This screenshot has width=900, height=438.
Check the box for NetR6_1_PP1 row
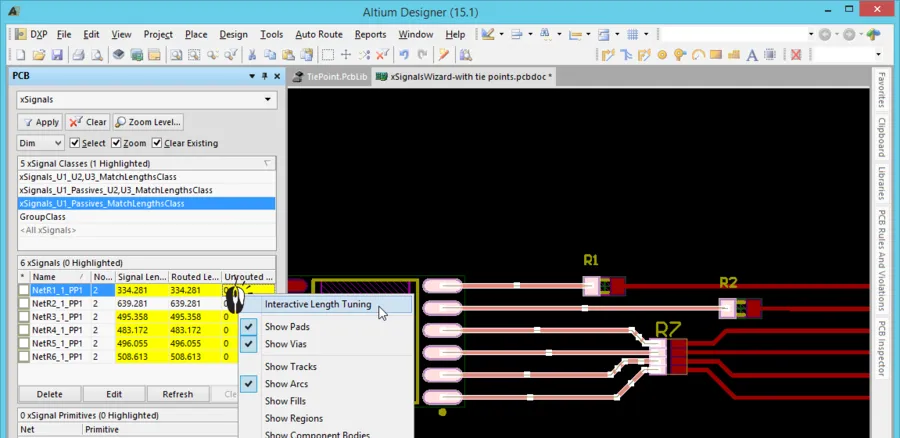(x=24, y=356)
